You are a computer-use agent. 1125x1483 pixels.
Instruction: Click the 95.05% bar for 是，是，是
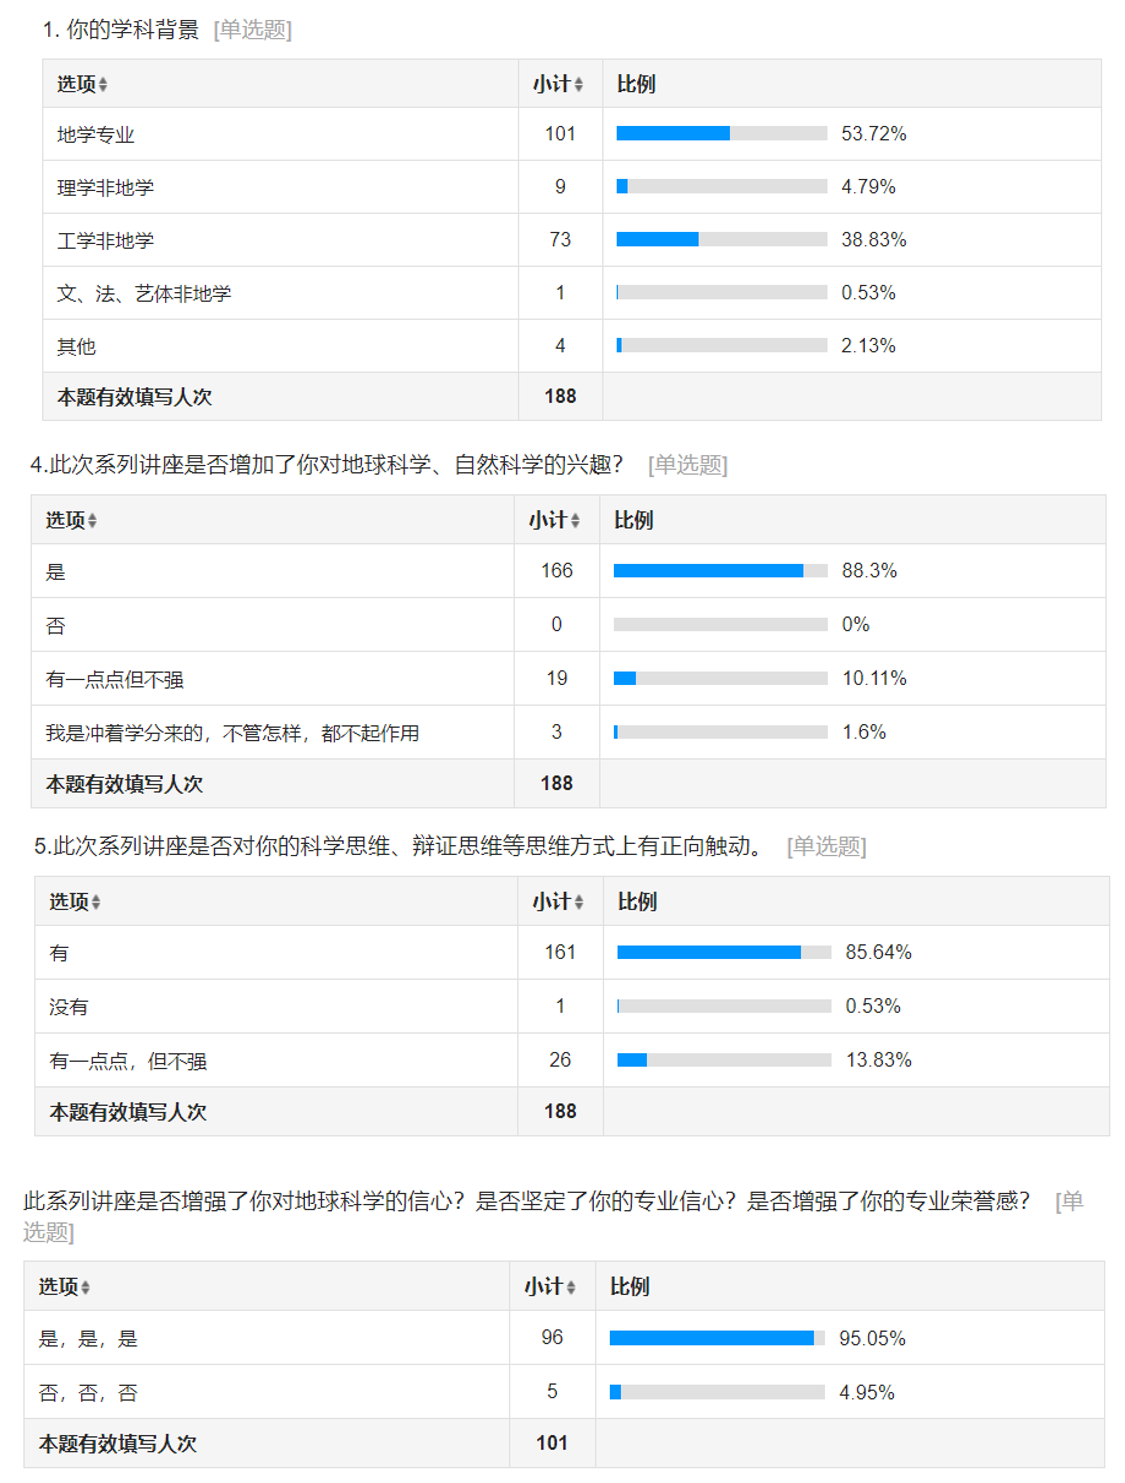pyautogui.click(x=716, y=1338)
